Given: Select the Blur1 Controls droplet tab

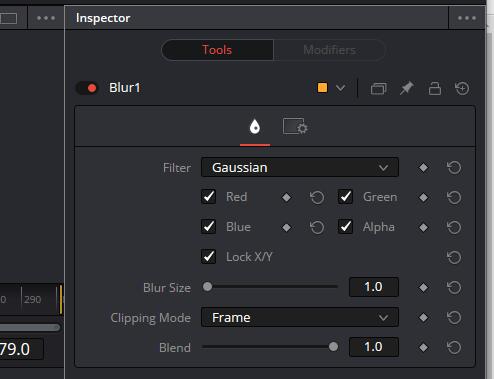Looking at the screenshot, I should point(255,127).
